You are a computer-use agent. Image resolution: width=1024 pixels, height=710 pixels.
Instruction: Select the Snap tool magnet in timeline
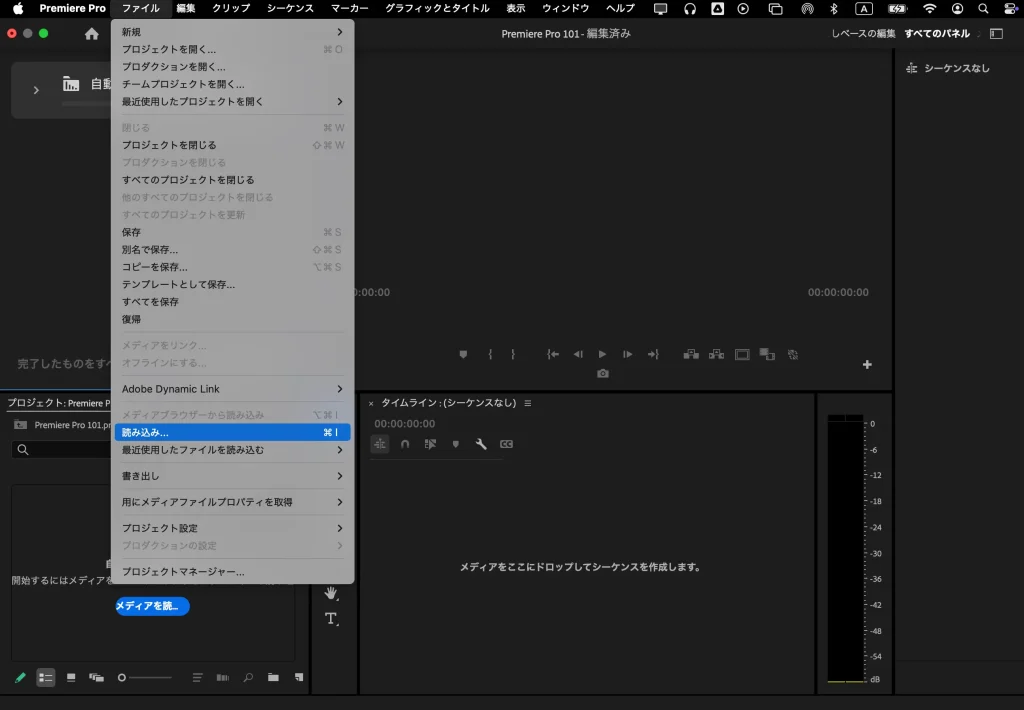pyautogui.click(x=405, y=444)
